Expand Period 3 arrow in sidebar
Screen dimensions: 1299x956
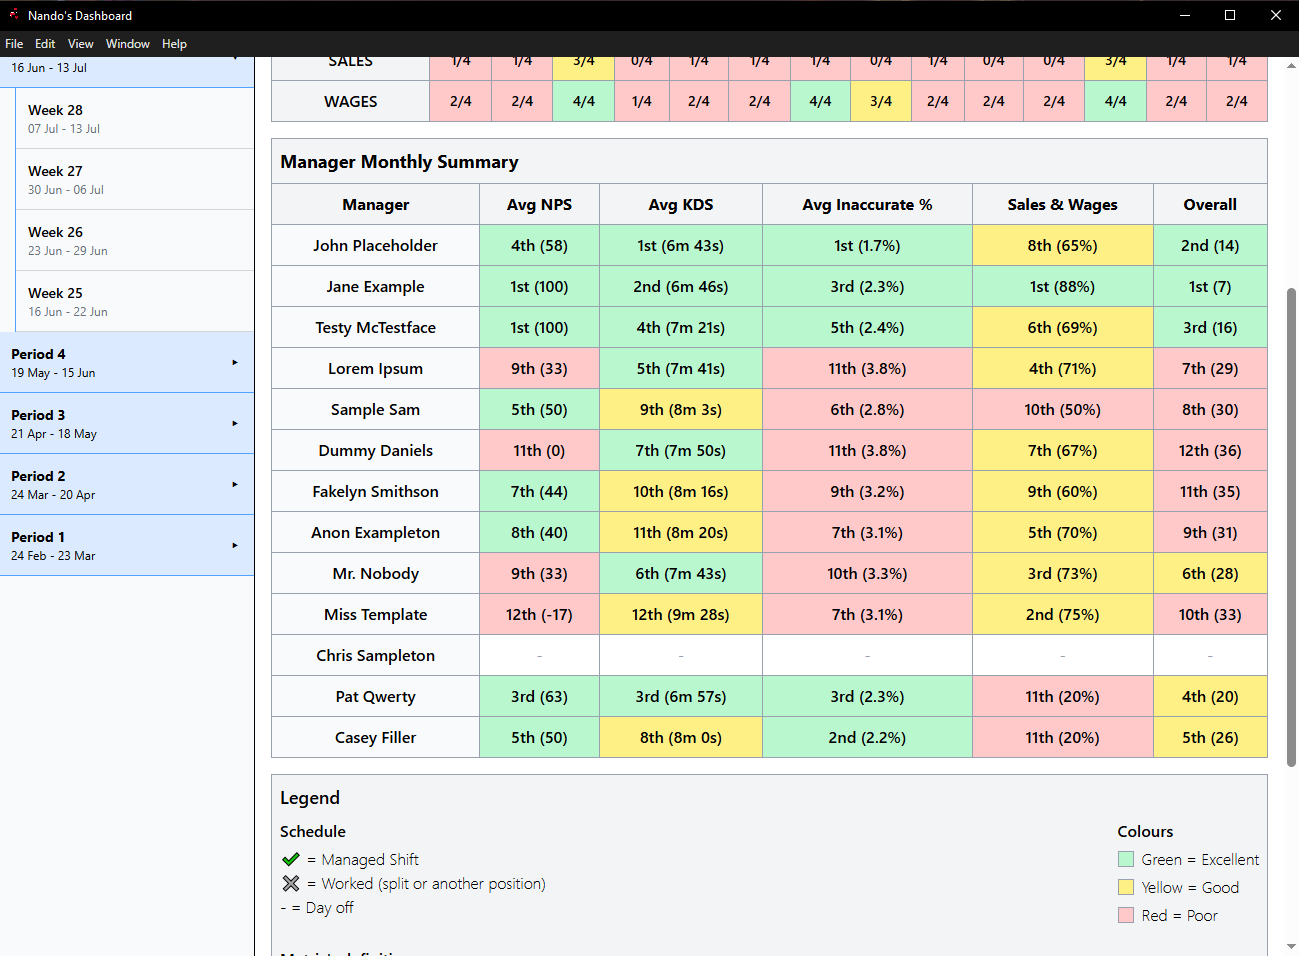click(235, 423)
